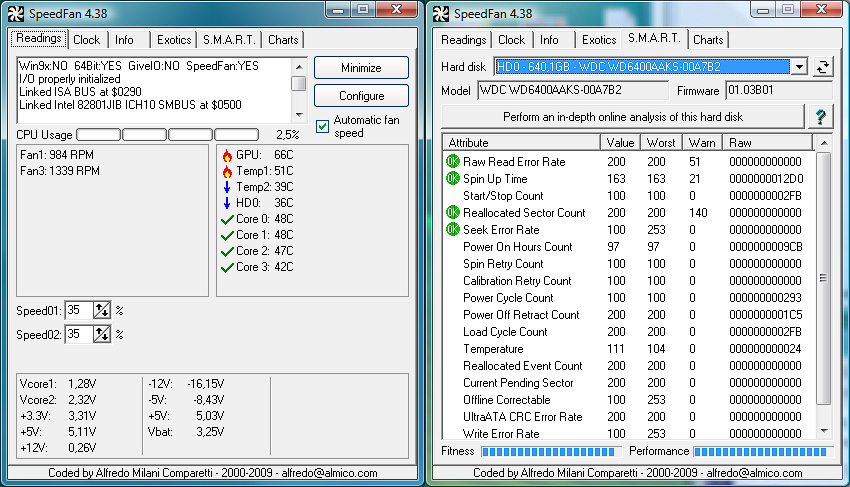The image size is (850, 487).
Task: Click the SMART table scrollbar thumb
Action: pyautogui.click(x=823, y=278)
